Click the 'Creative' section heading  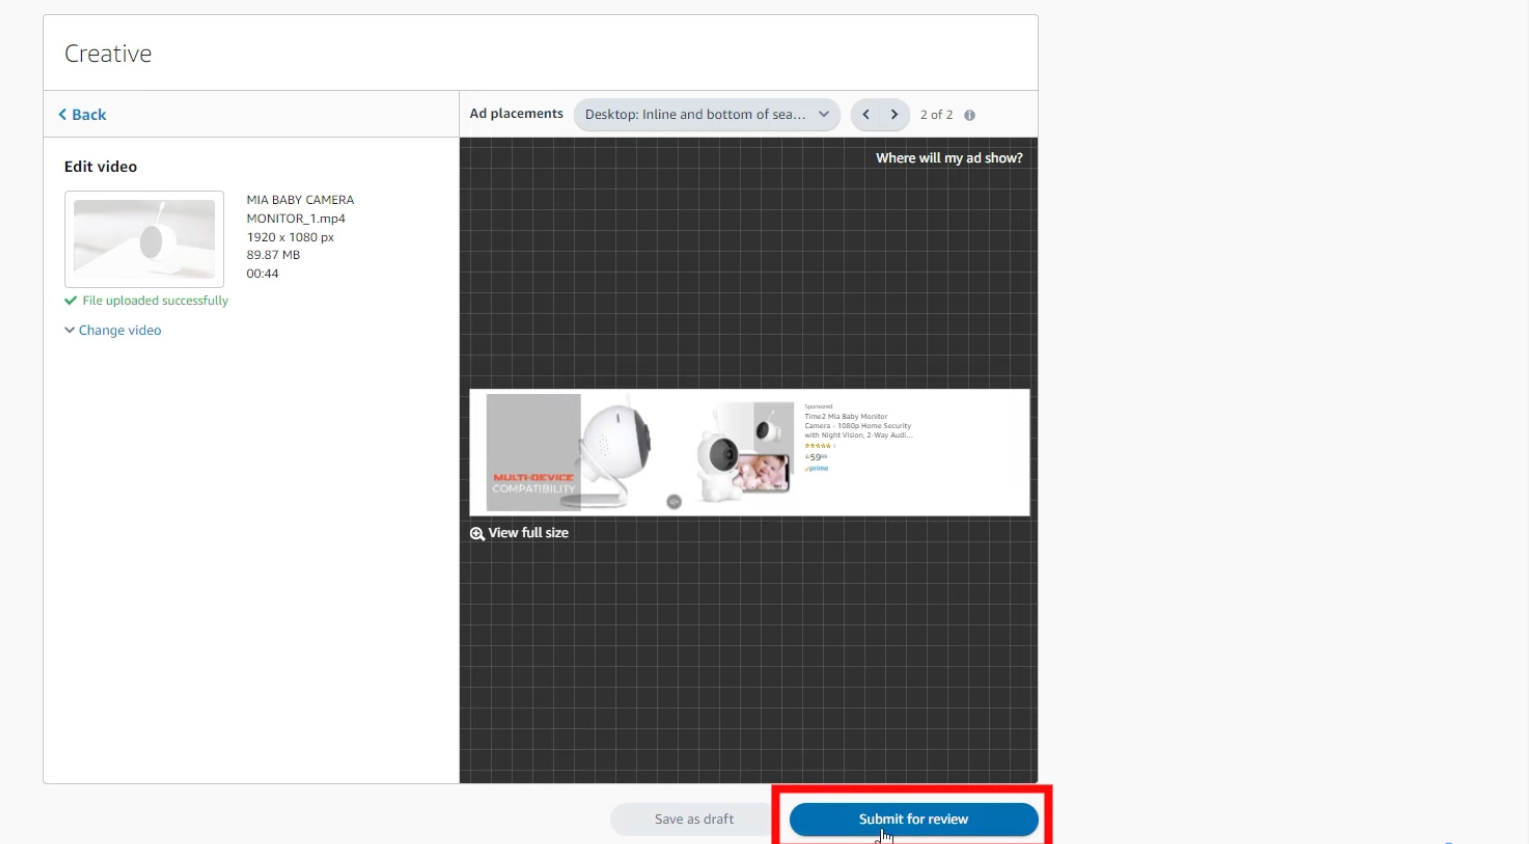(108, 53)
